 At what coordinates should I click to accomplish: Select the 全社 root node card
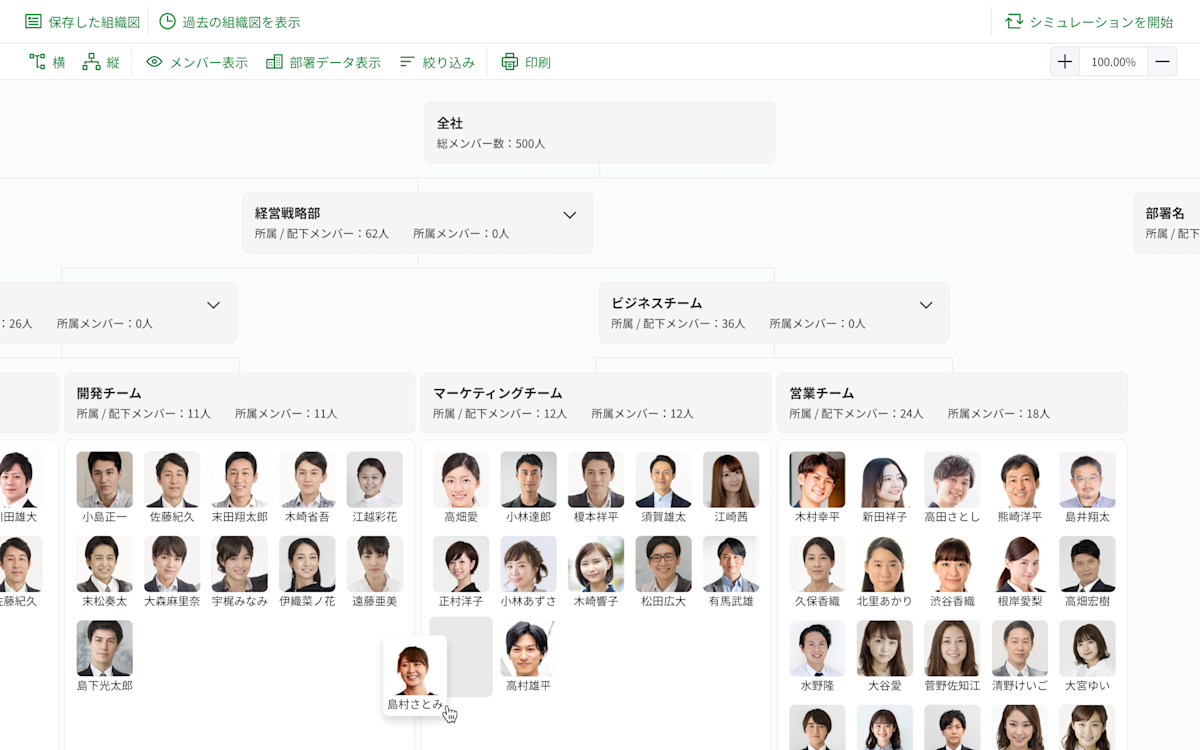tap(600, 131)
